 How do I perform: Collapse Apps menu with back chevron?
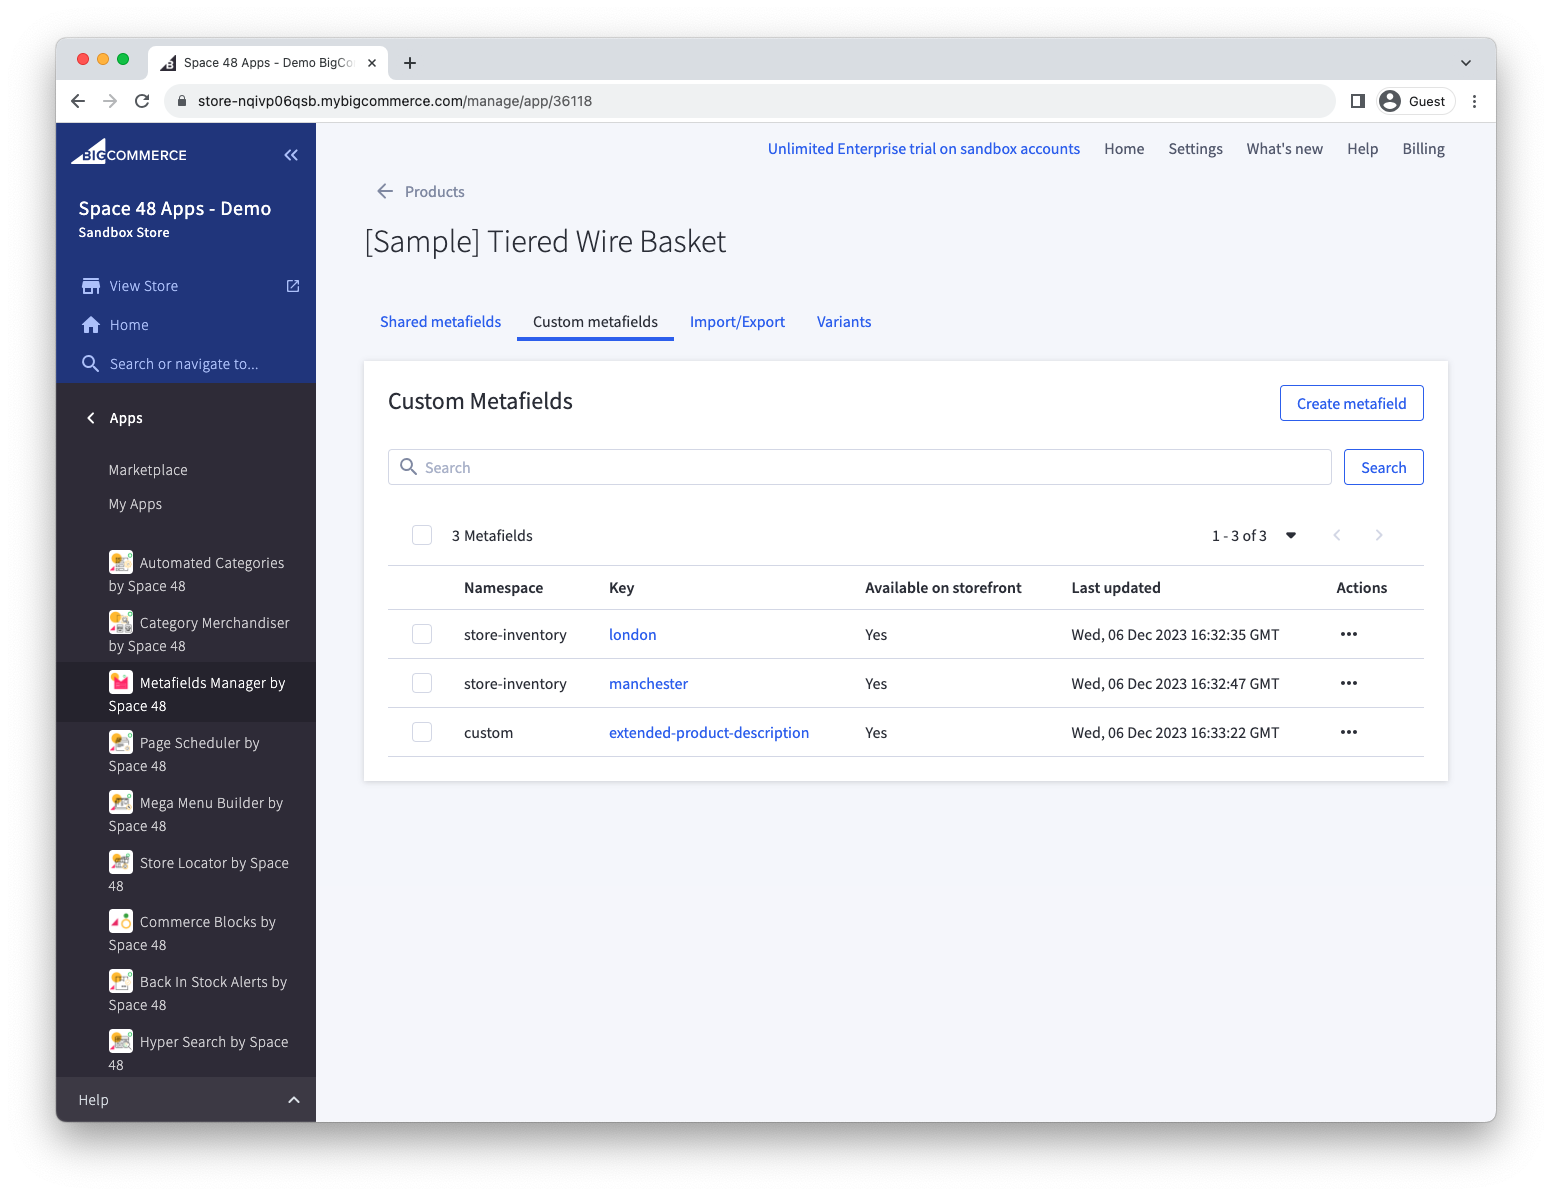point(91,418)
